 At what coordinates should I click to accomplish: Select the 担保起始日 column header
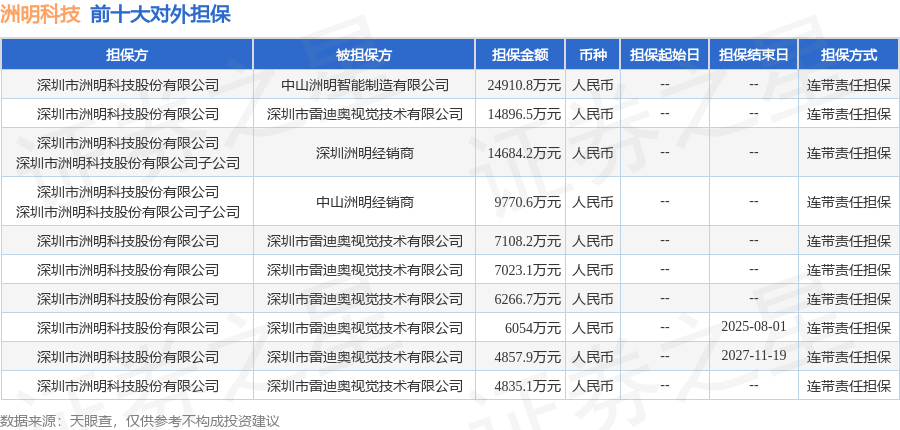tap(665, 55)
